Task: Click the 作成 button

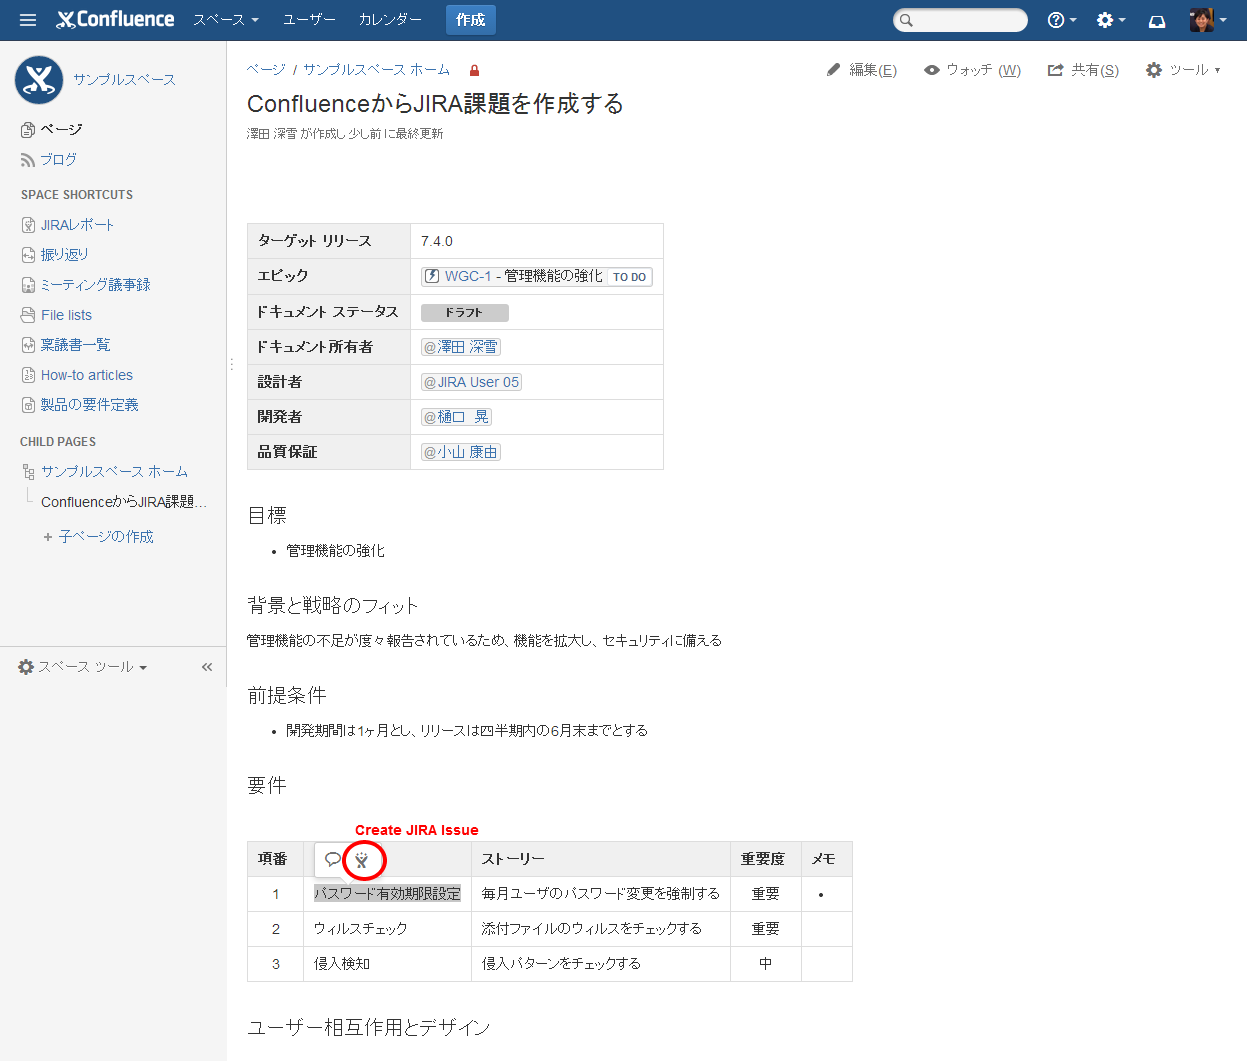Action: click(x=470, y=20)
